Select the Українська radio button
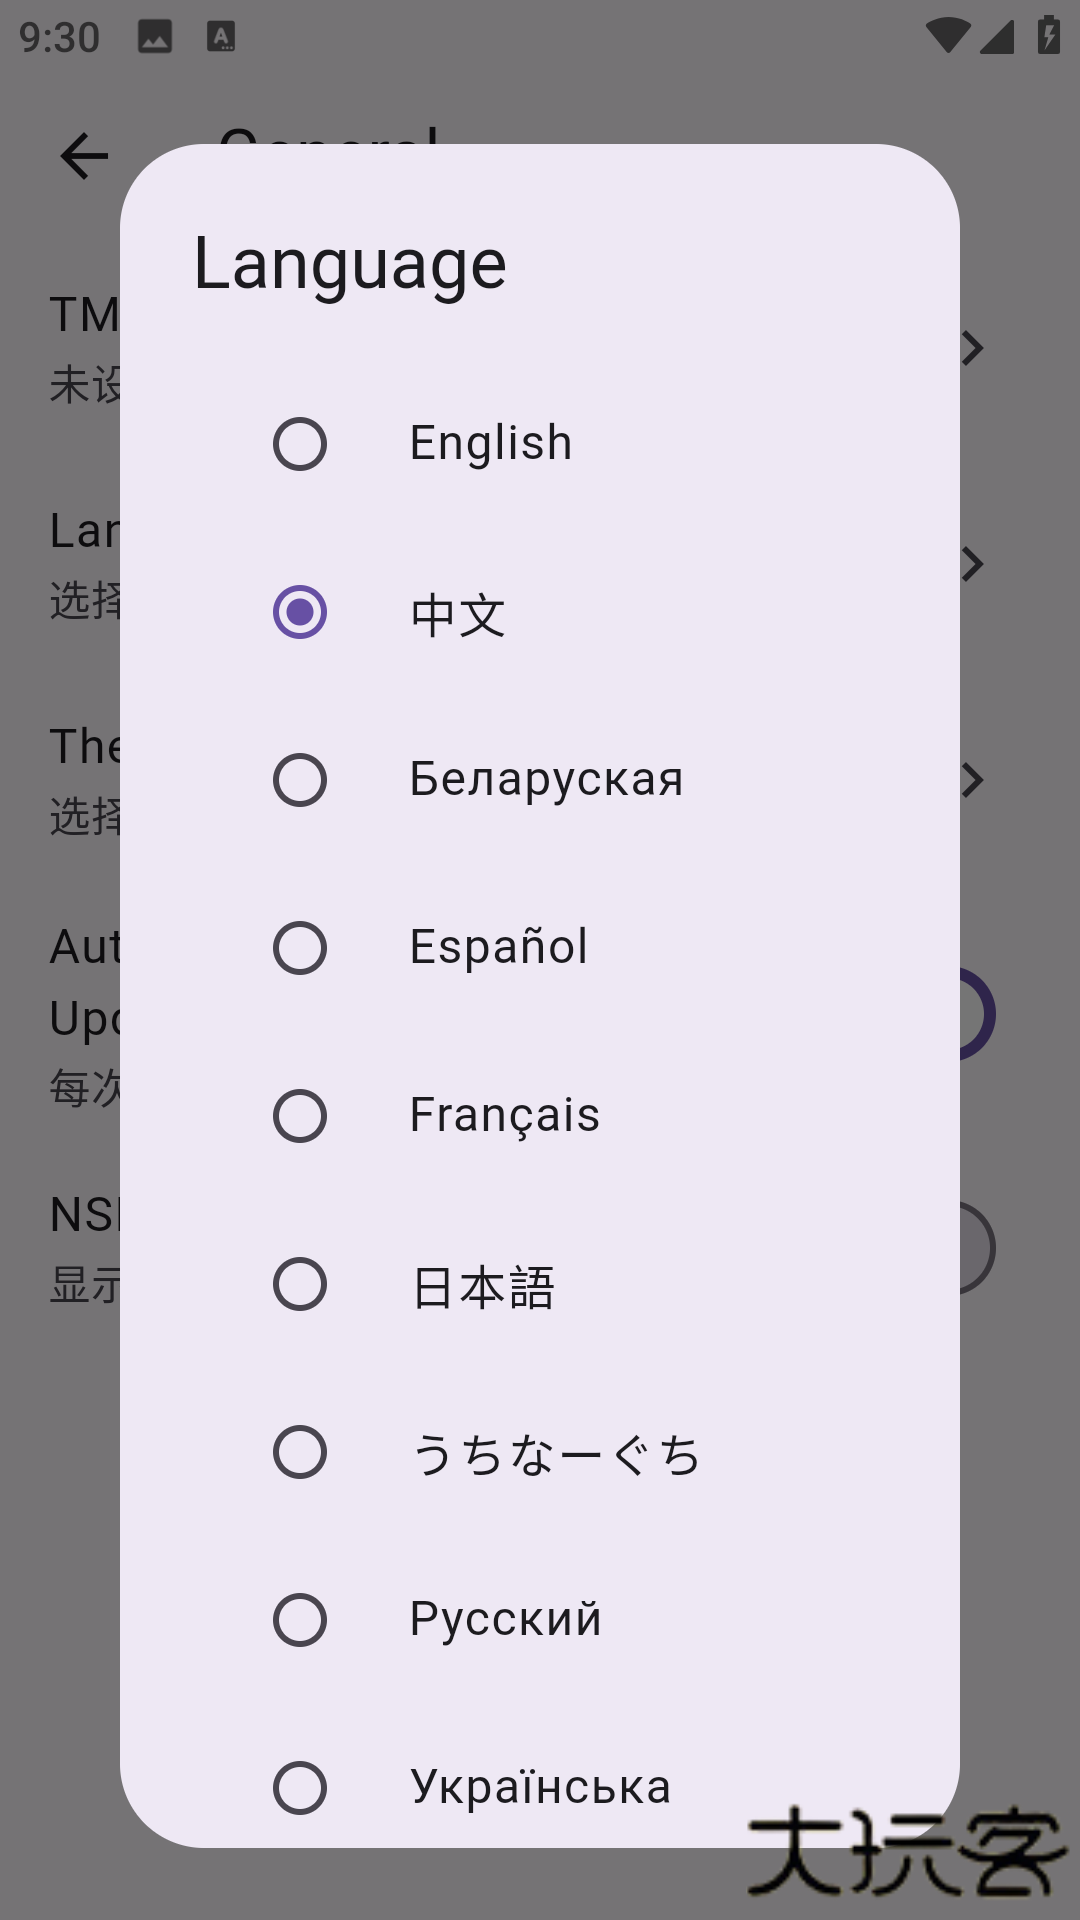The height and width of the screenshot is (1920, 1080). 300,1788
